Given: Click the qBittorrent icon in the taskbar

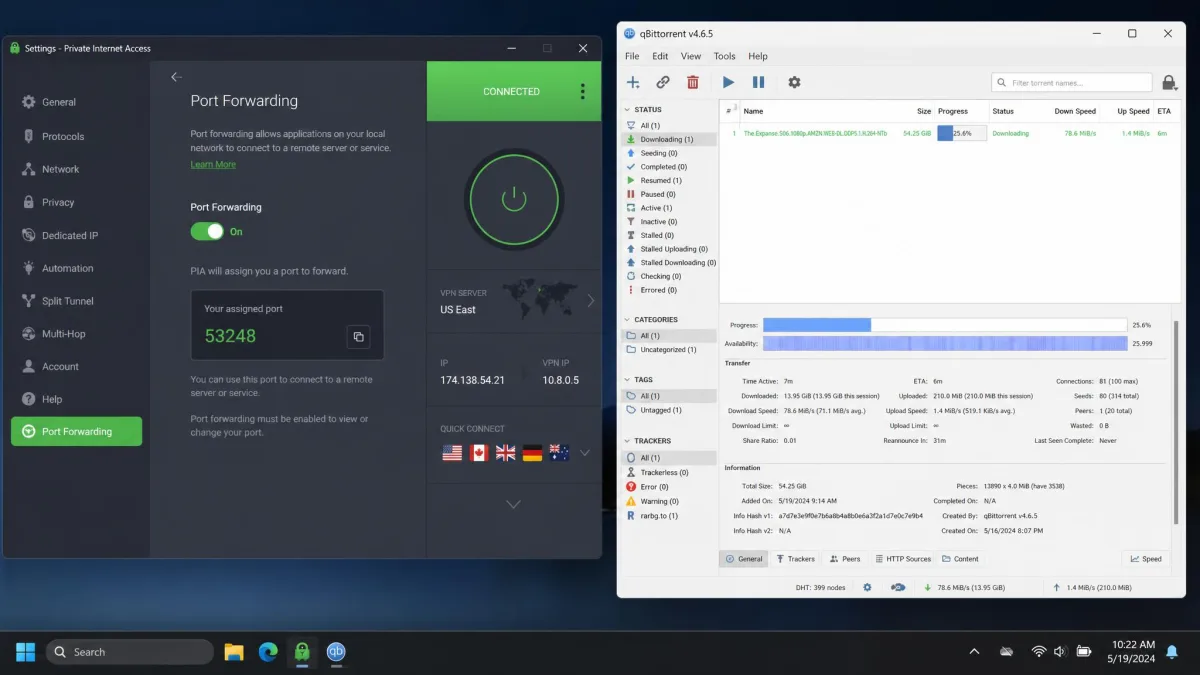Looking at the screenshot, I should 336,652.
